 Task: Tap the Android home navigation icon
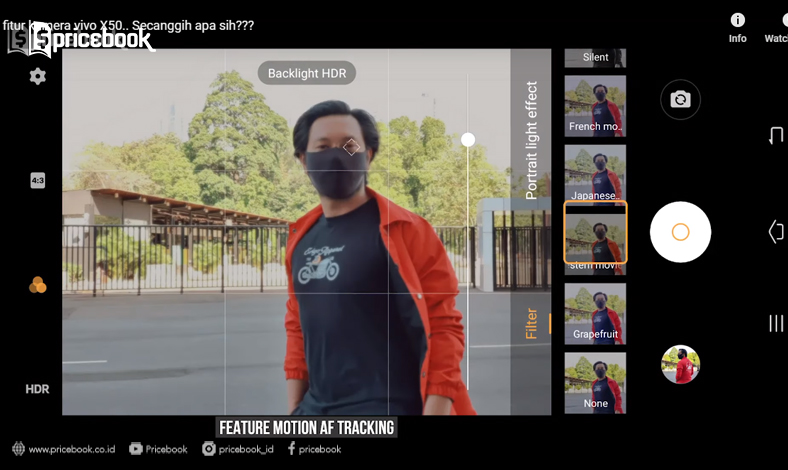tap(776, 232)
